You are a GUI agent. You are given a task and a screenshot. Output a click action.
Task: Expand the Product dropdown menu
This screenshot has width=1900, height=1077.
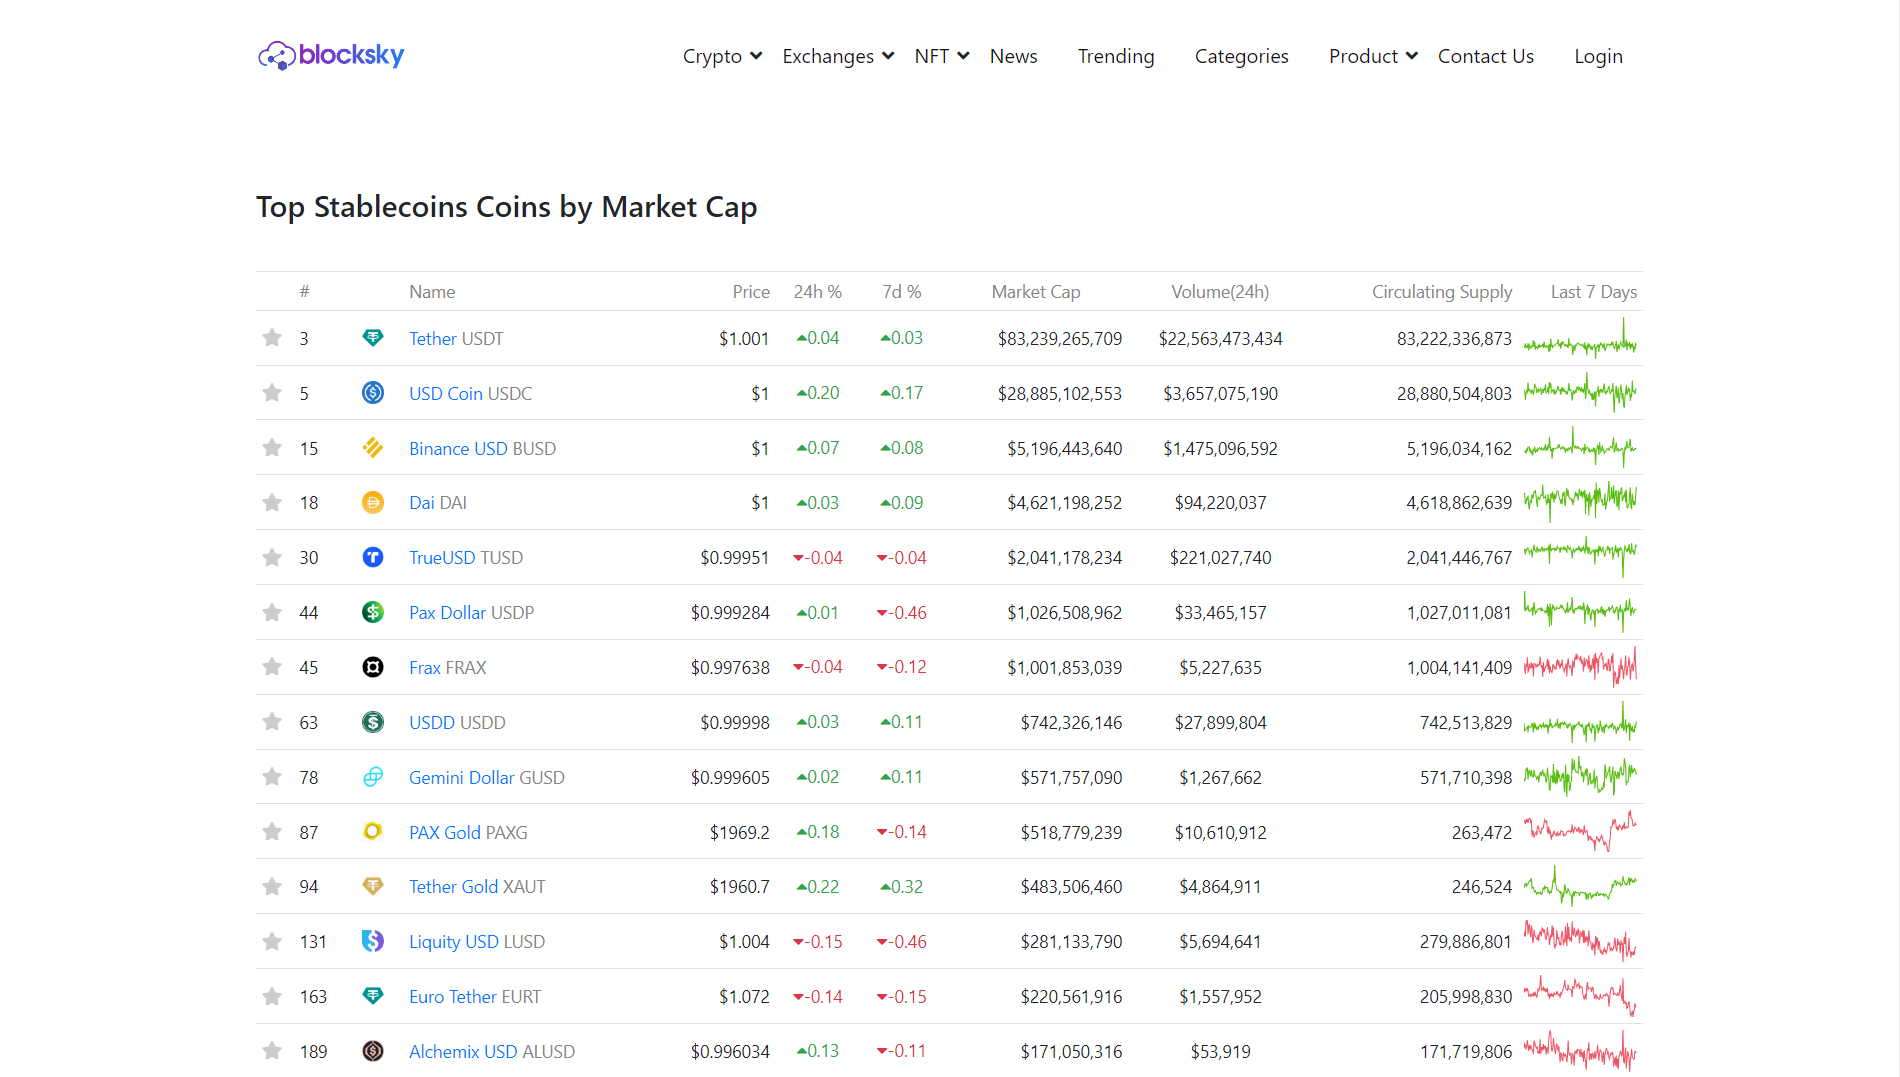click(1373, 56)
